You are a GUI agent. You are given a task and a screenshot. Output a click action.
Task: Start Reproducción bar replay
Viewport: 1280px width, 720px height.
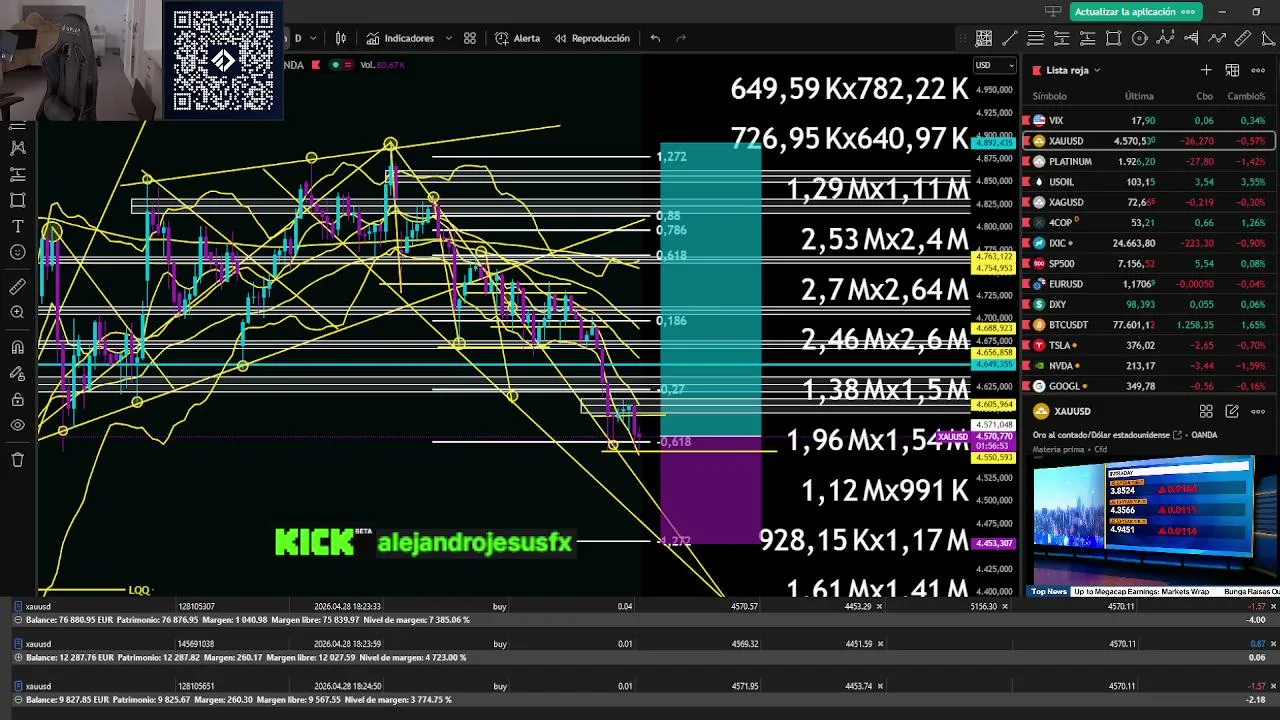tap(591, 38)
